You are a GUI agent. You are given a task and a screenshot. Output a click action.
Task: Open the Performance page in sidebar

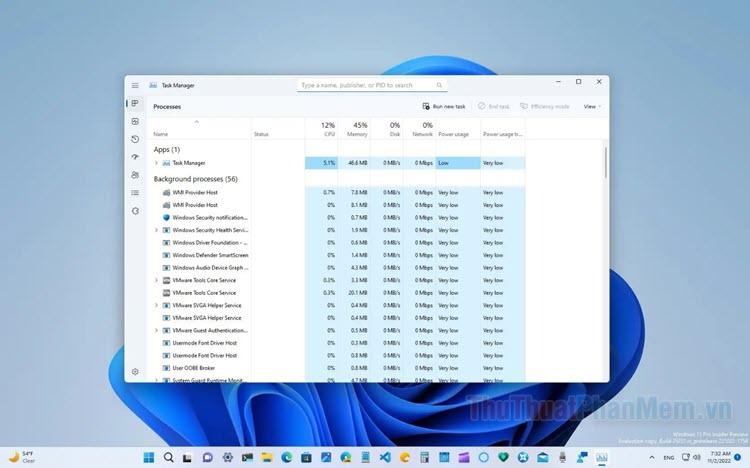point(135,121)
